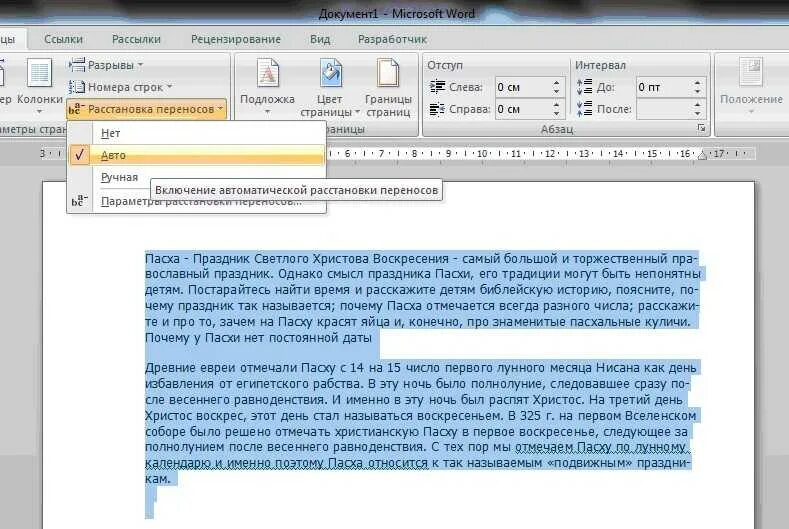789x529 pixels.
Task: Expand the Колонки dropdown arrow
Action: (39, 111)
